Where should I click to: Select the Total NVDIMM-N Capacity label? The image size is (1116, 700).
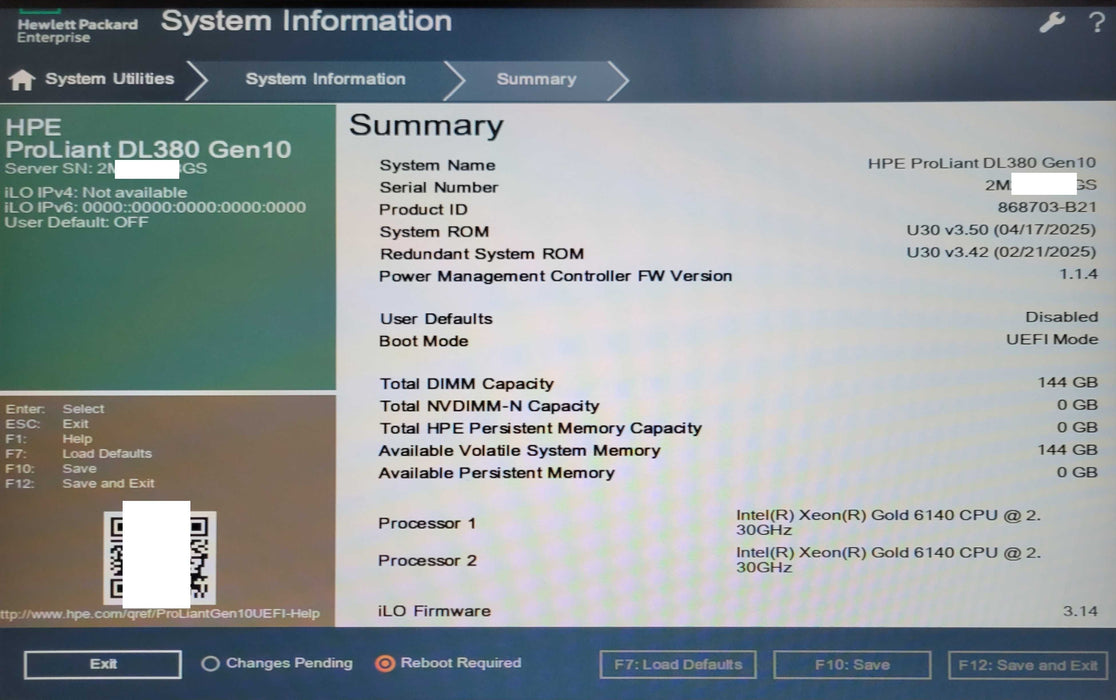(489, 406)
